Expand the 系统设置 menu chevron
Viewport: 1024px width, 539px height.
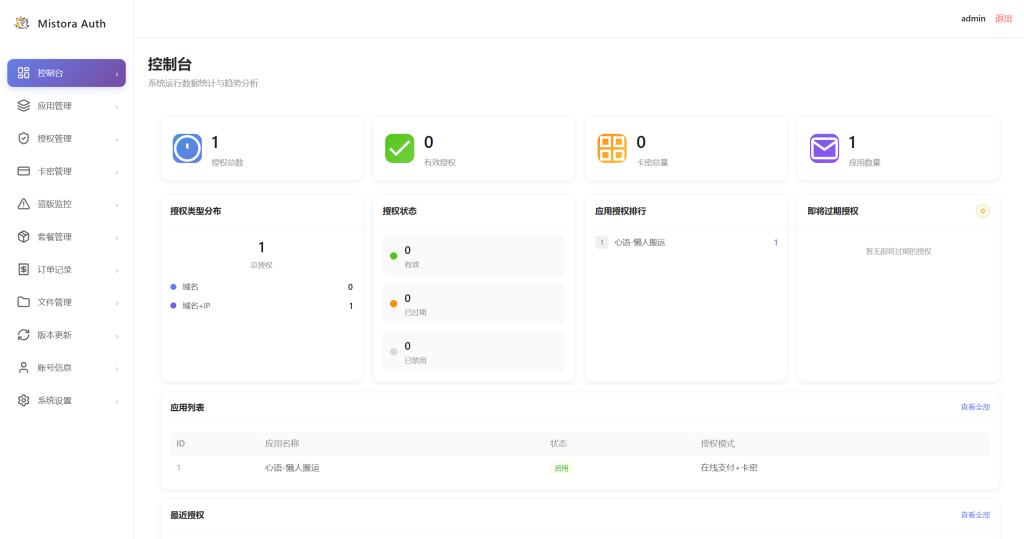tap(117, 400)
